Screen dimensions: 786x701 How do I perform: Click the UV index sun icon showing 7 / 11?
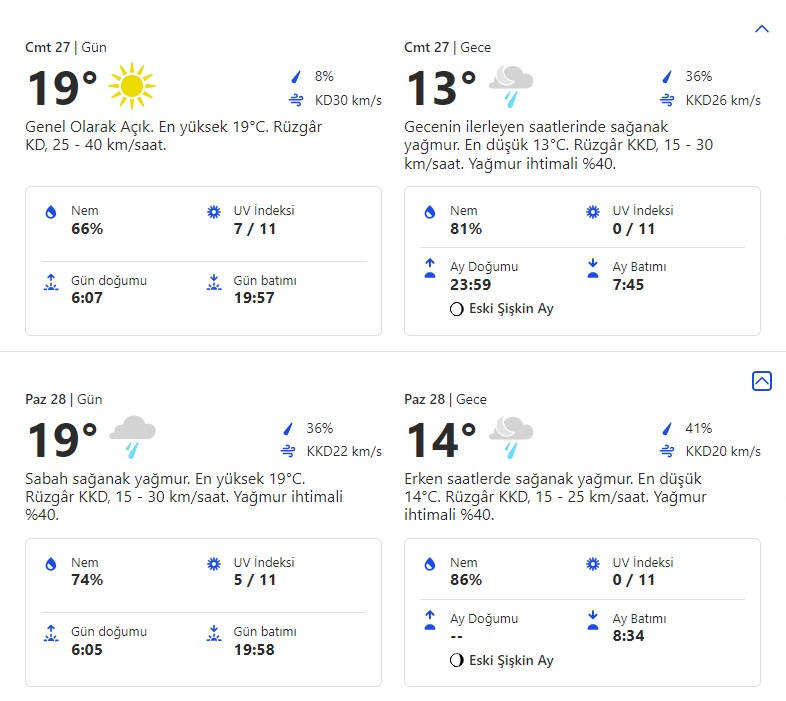coord(213,212)
